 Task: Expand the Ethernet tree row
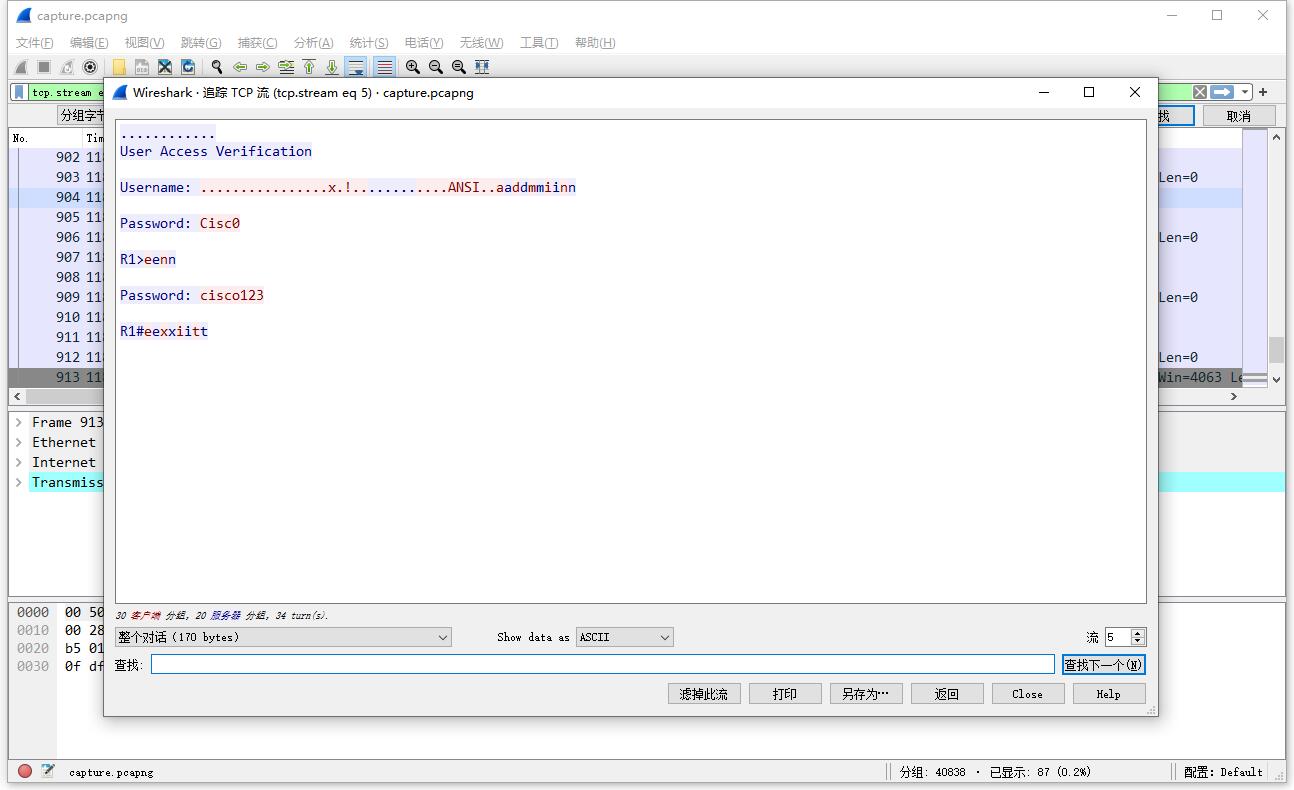point(19,442)
